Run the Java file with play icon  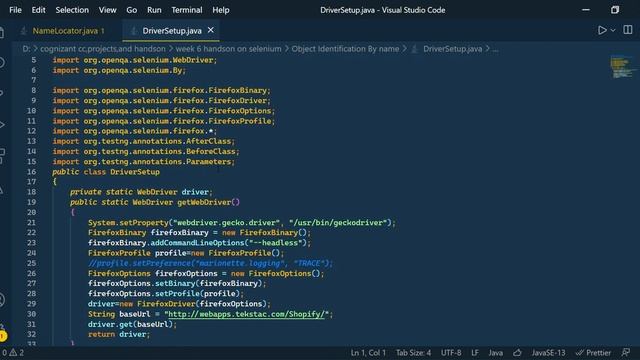602,30
